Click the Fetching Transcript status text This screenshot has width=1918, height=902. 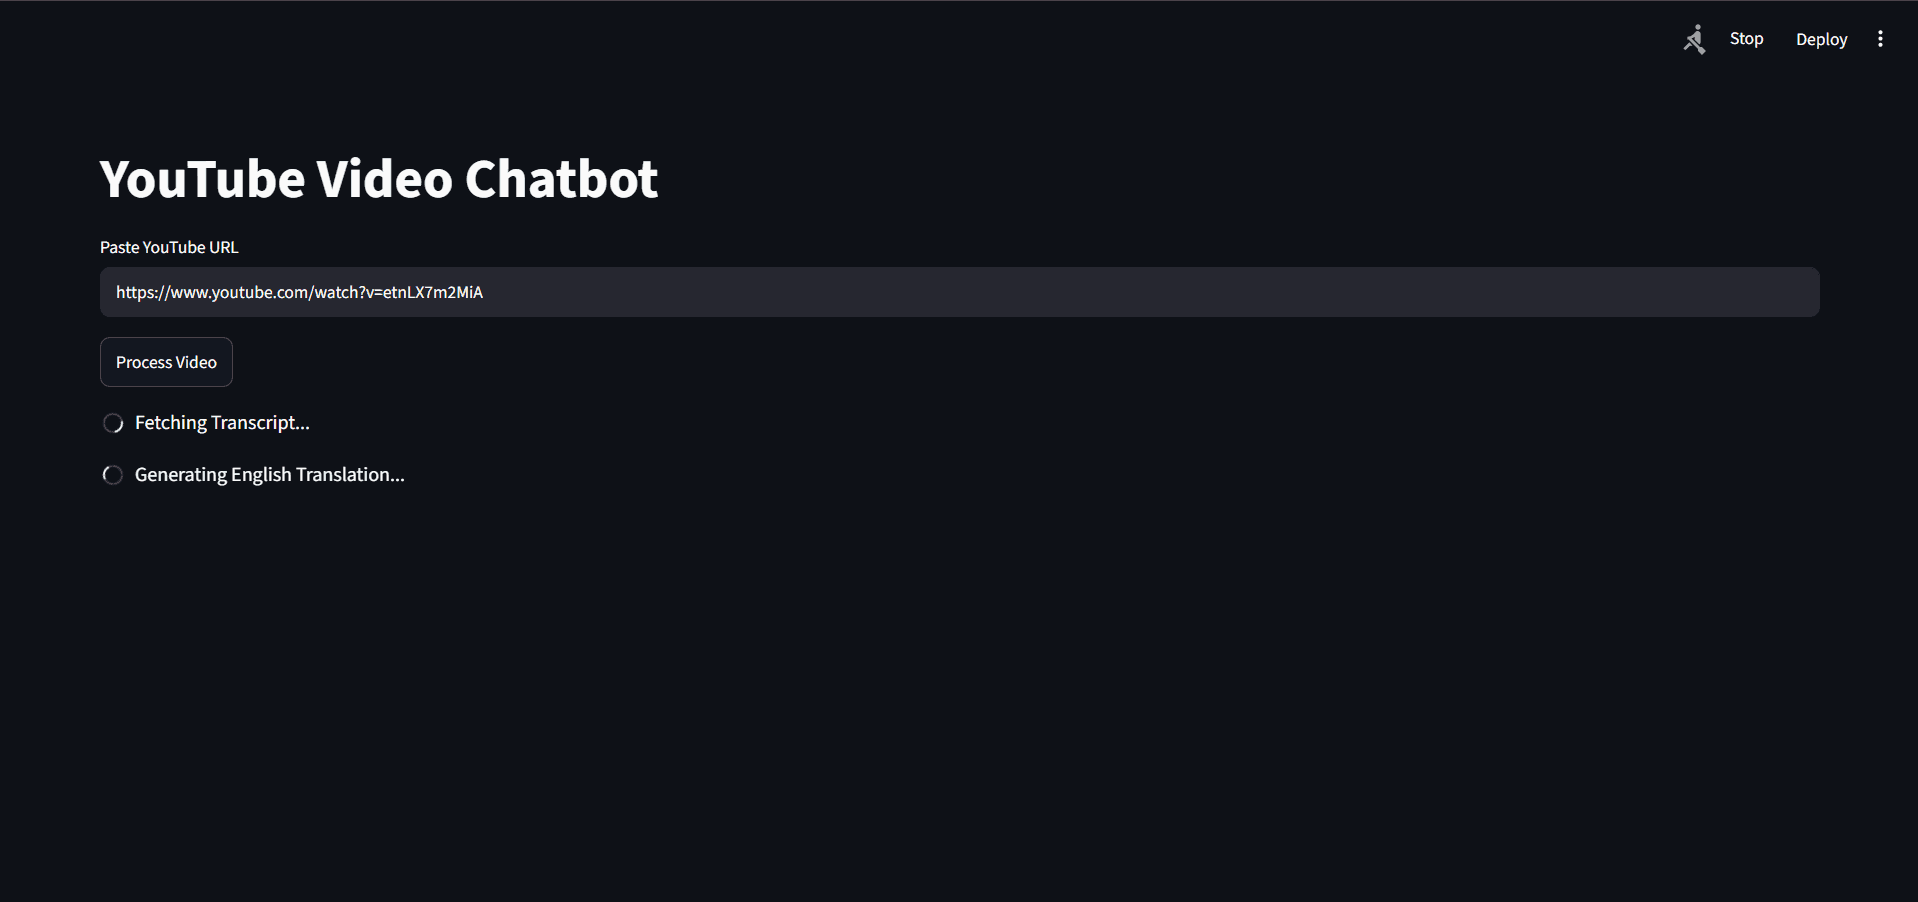[x=222, y=423]
